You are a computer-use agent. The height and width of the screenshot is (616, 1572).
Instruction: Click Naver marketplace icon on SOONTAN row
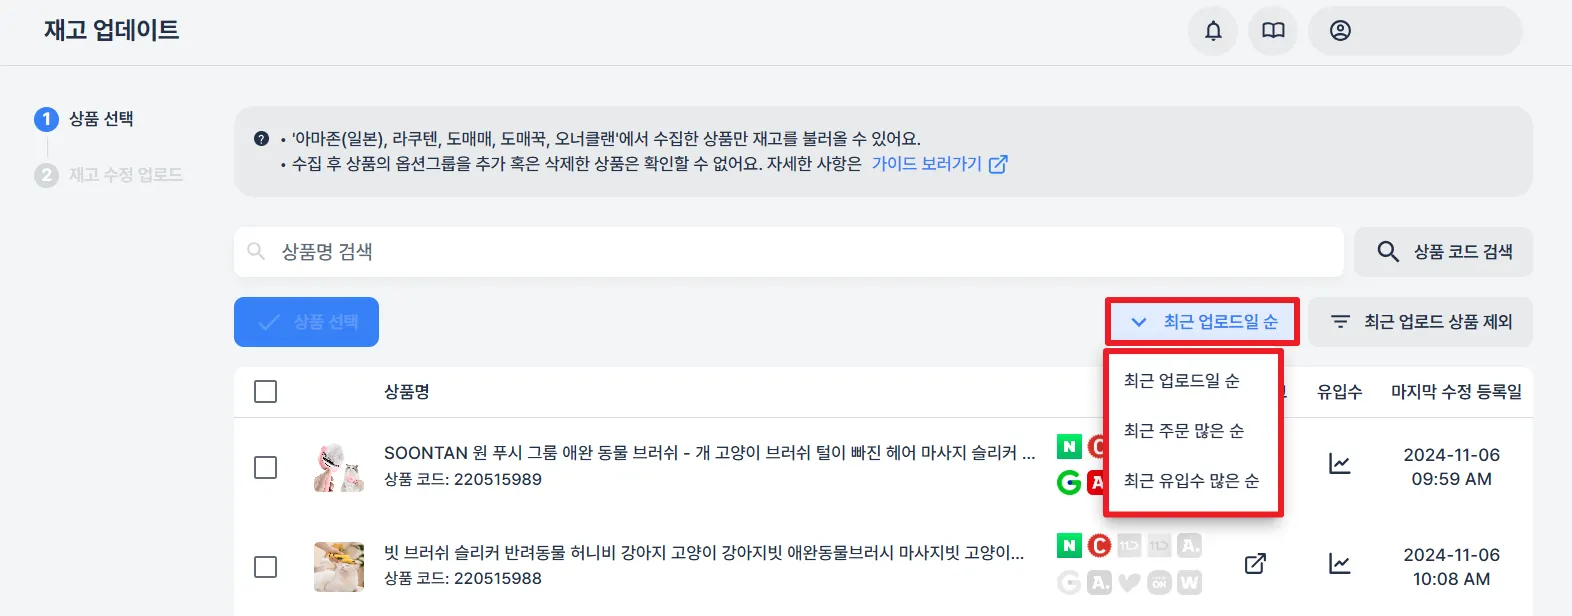tap(1069, 447)
